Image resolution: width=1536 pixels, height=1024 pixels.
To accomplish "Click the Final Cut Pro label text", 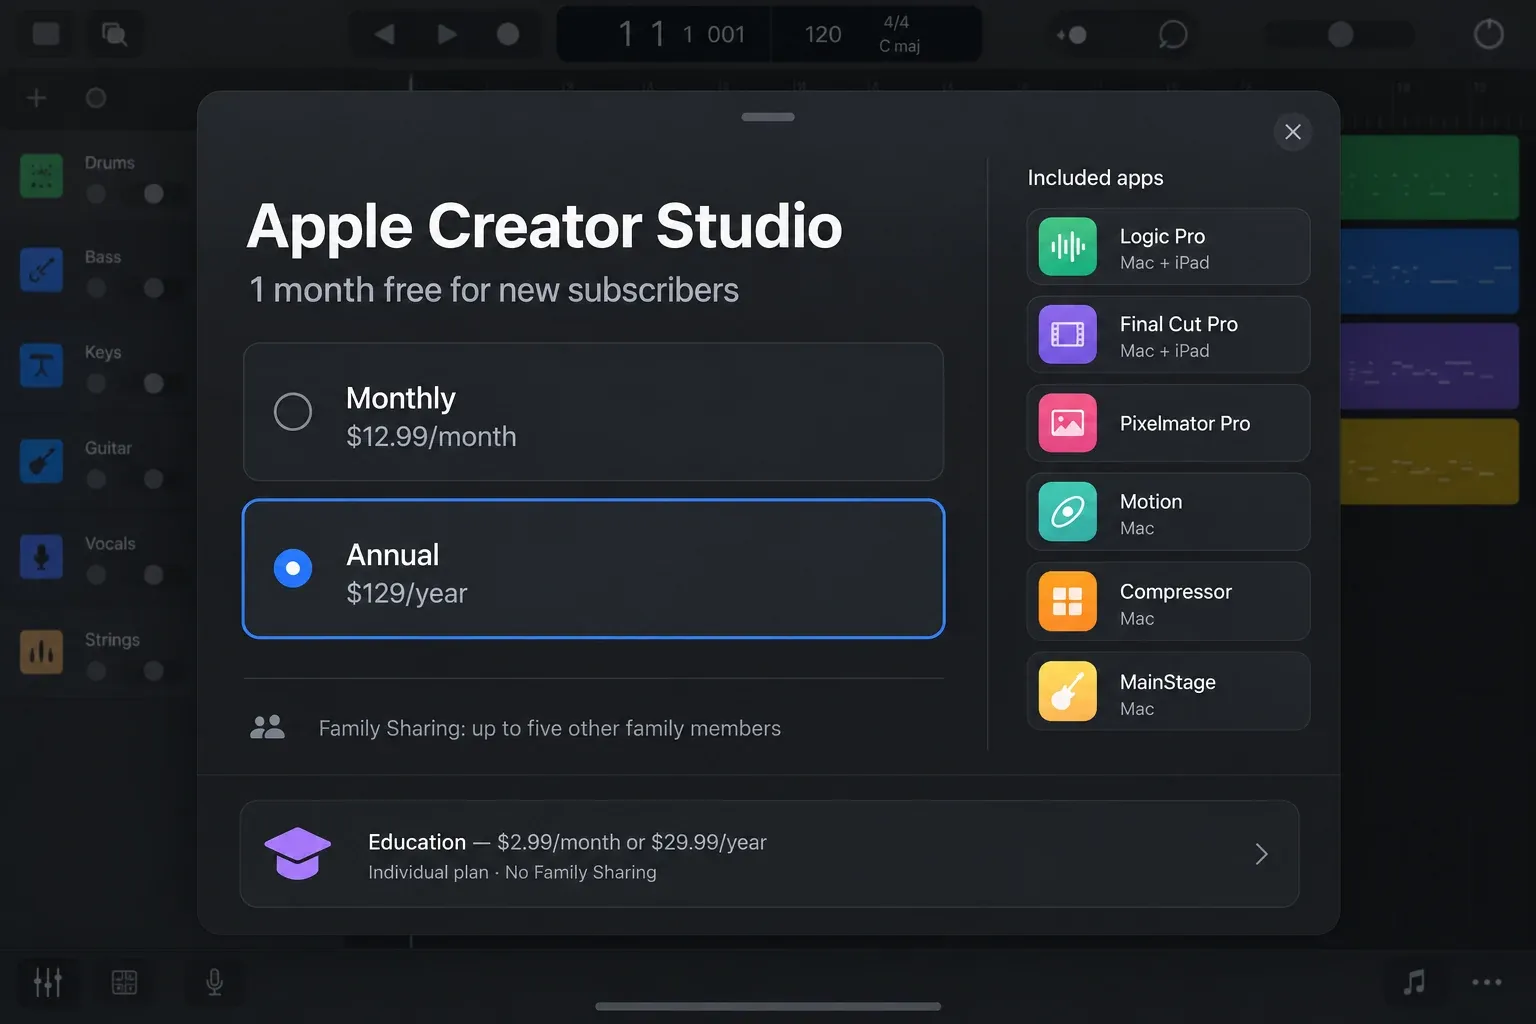I will click(1179, 324).
